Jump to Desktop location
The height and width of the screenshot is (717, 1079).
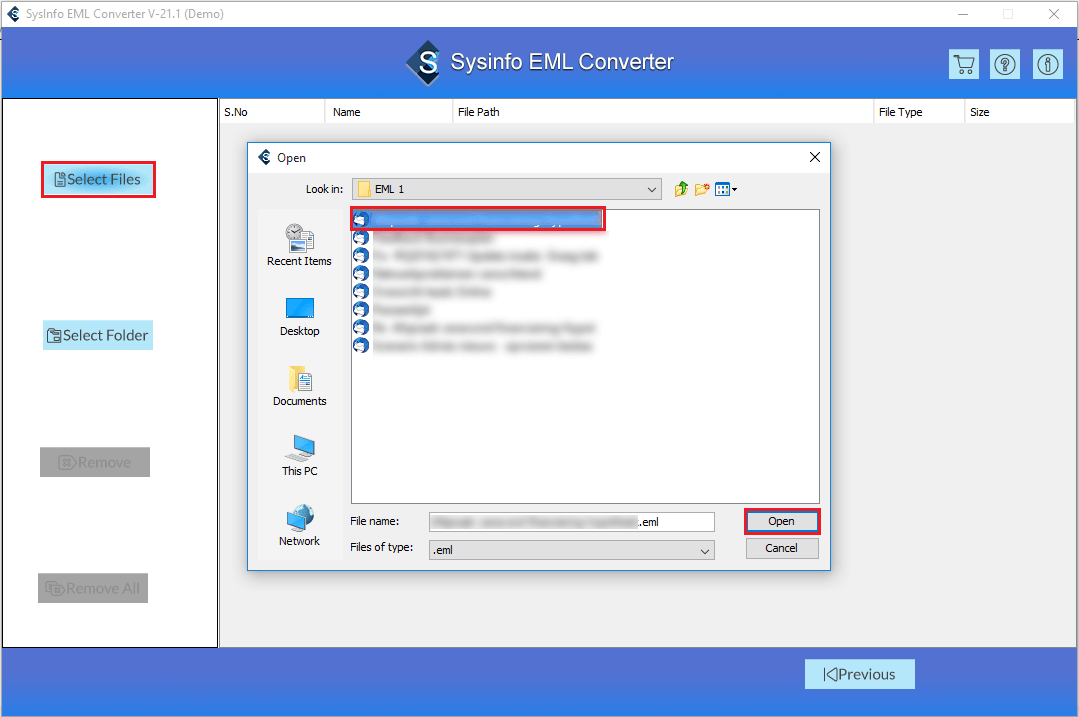point(299,317)
